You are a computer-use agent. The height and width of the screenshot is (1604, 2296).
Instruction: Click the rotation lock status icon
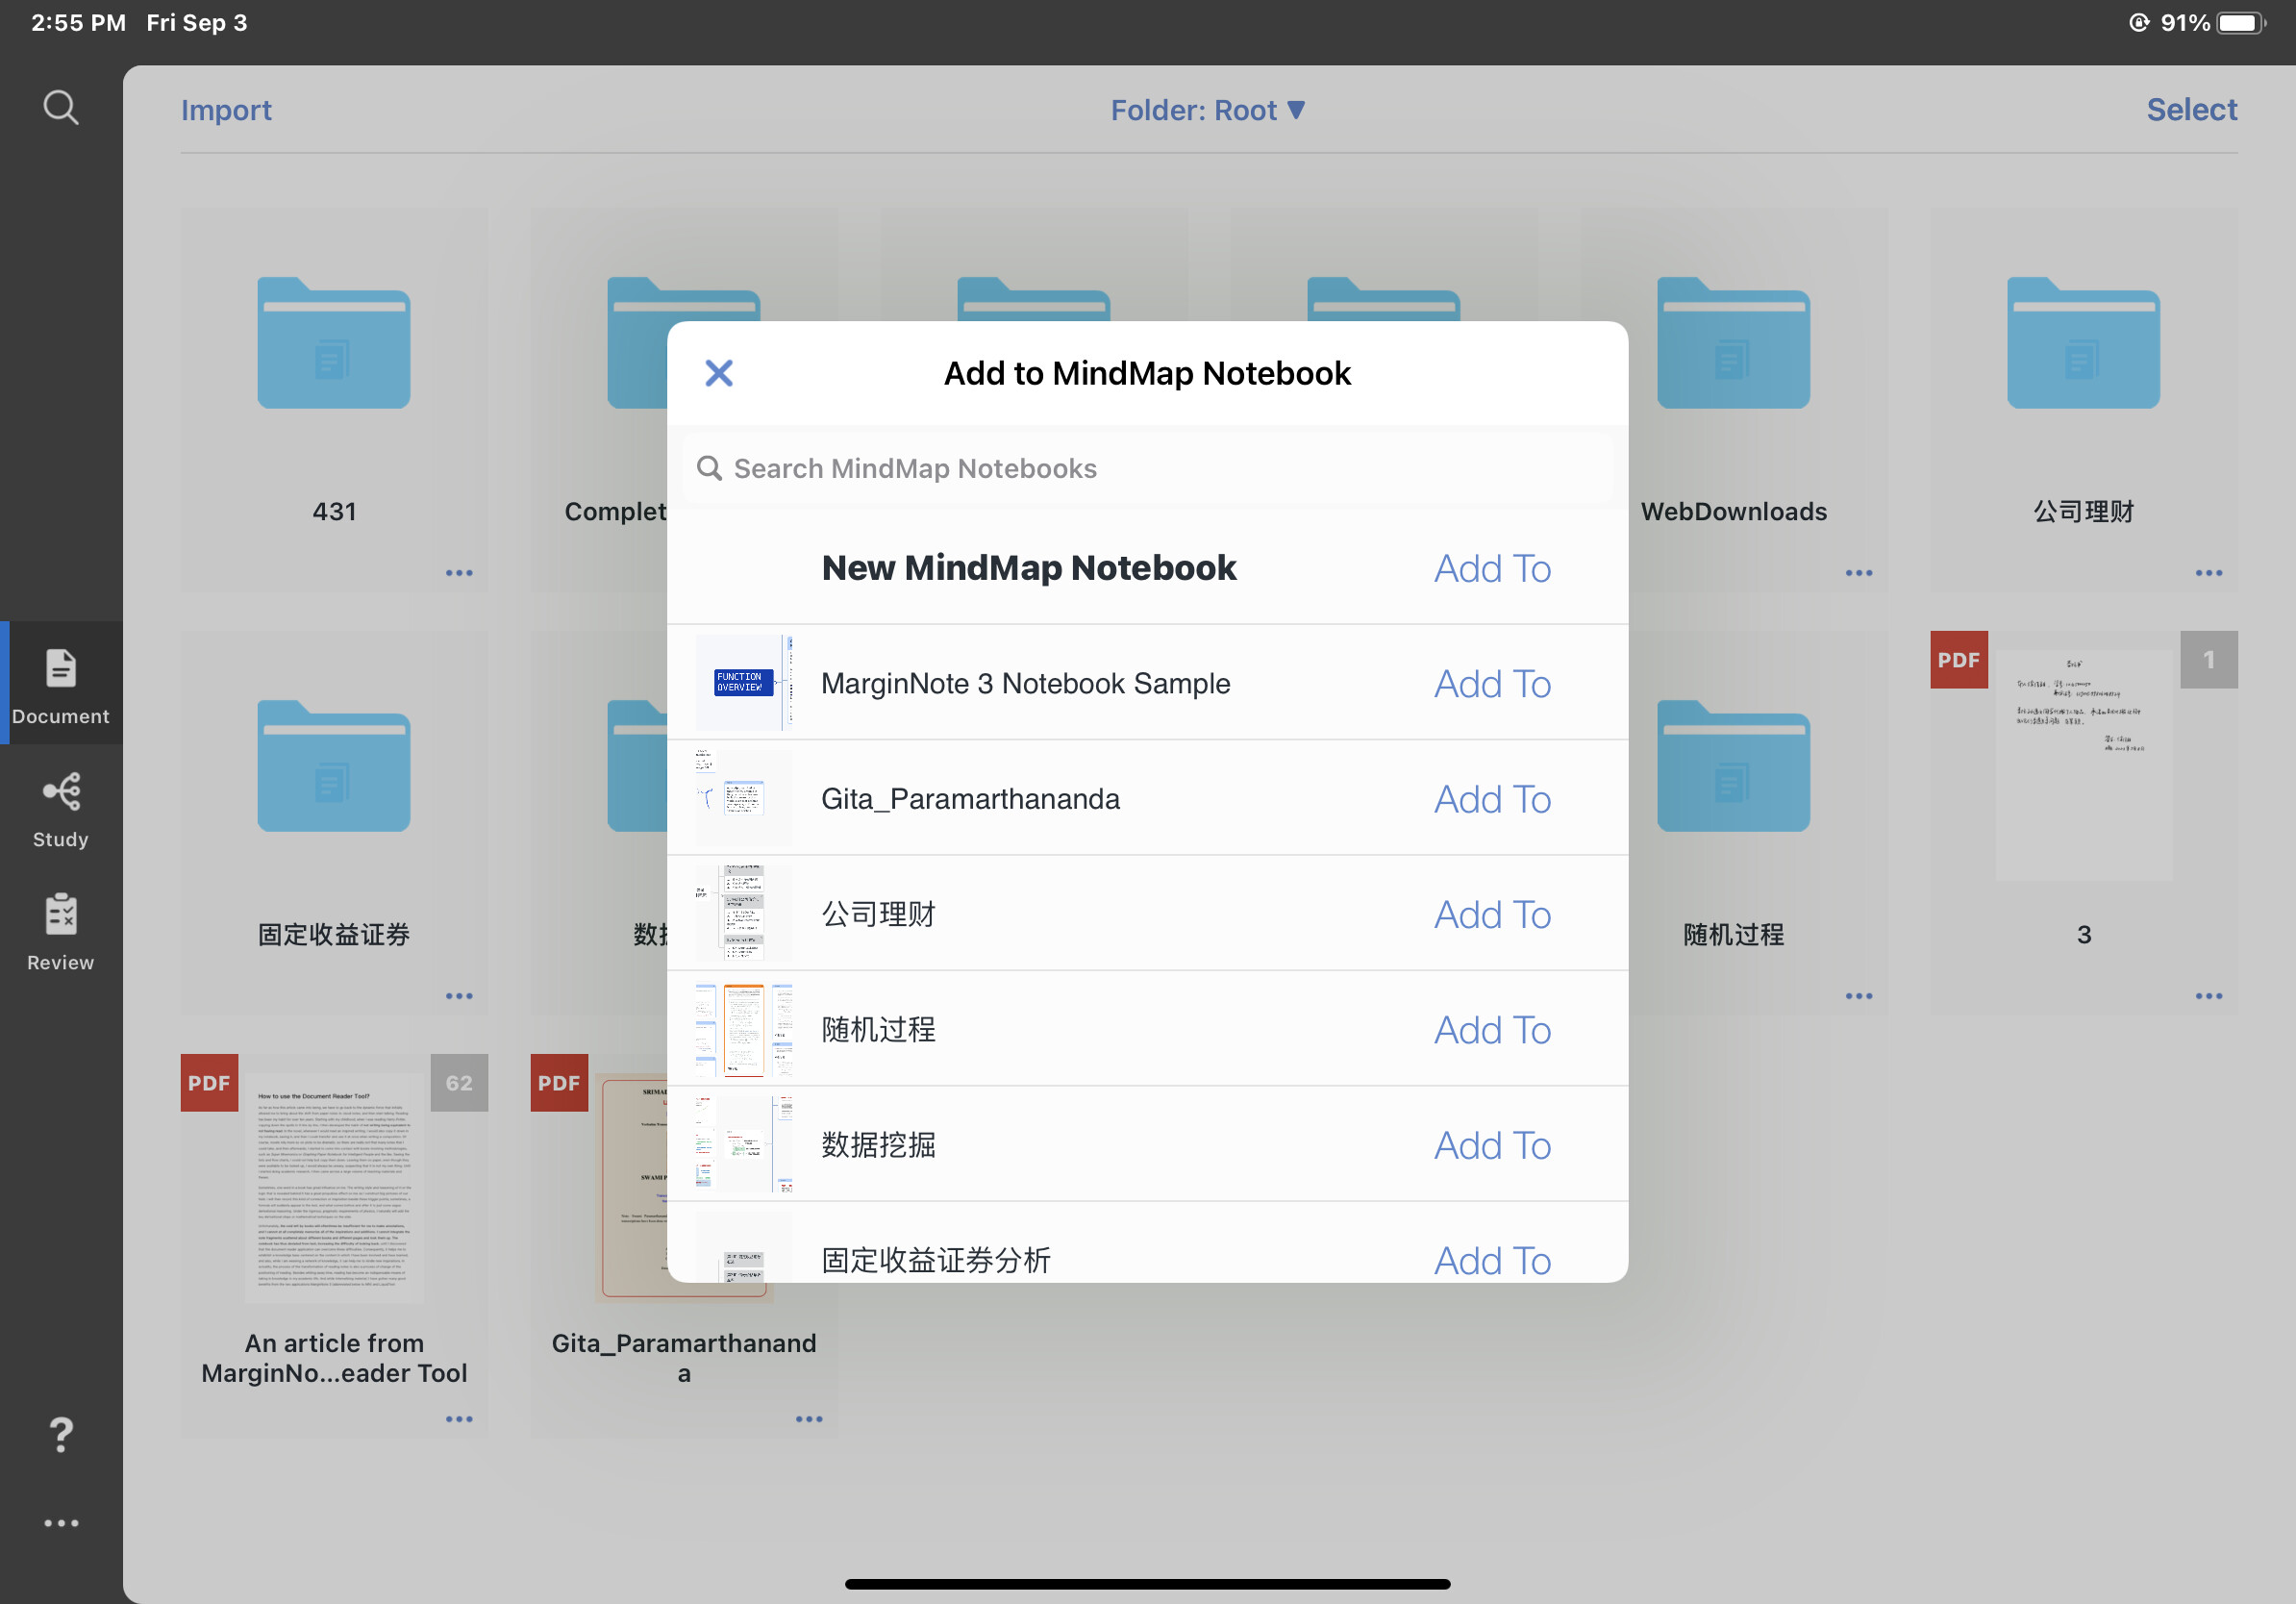pos(2138,23)
